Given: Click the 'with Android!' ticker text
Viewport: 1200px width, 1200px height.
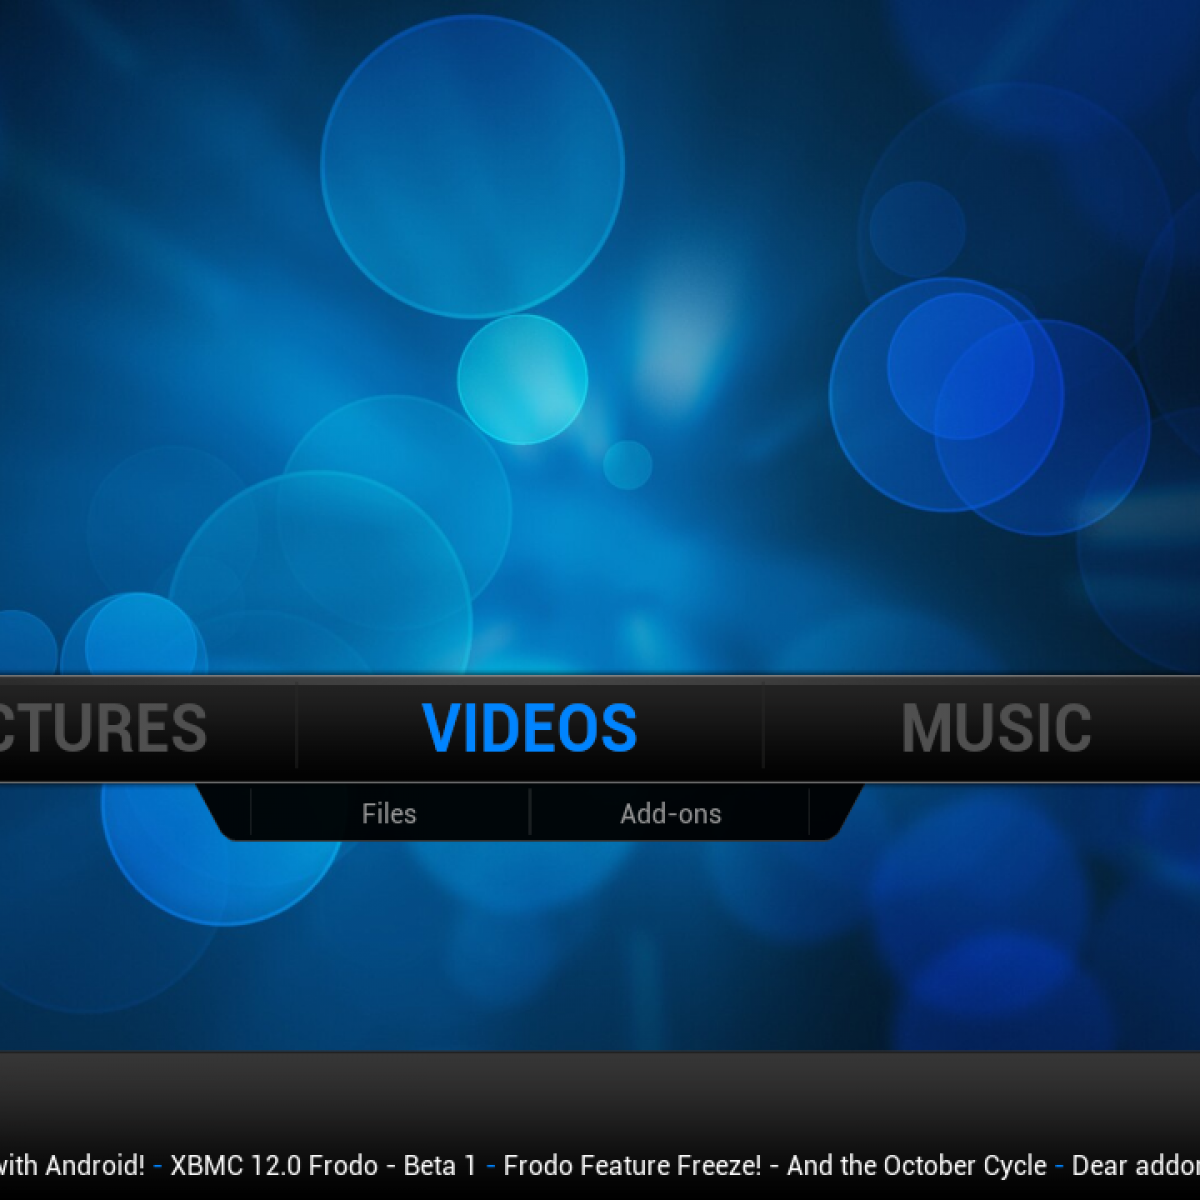Looking at the screenshot, I should click(72, 1165).
